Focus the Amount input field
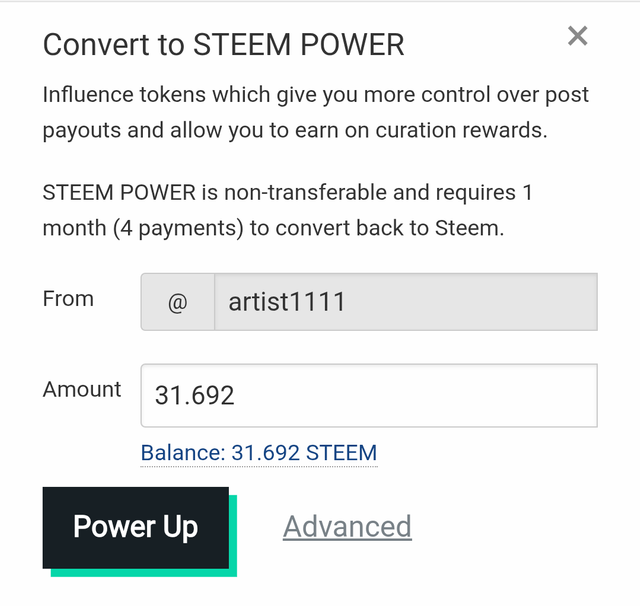The width and height of the screenshot is (640, 606). [369, 395]
